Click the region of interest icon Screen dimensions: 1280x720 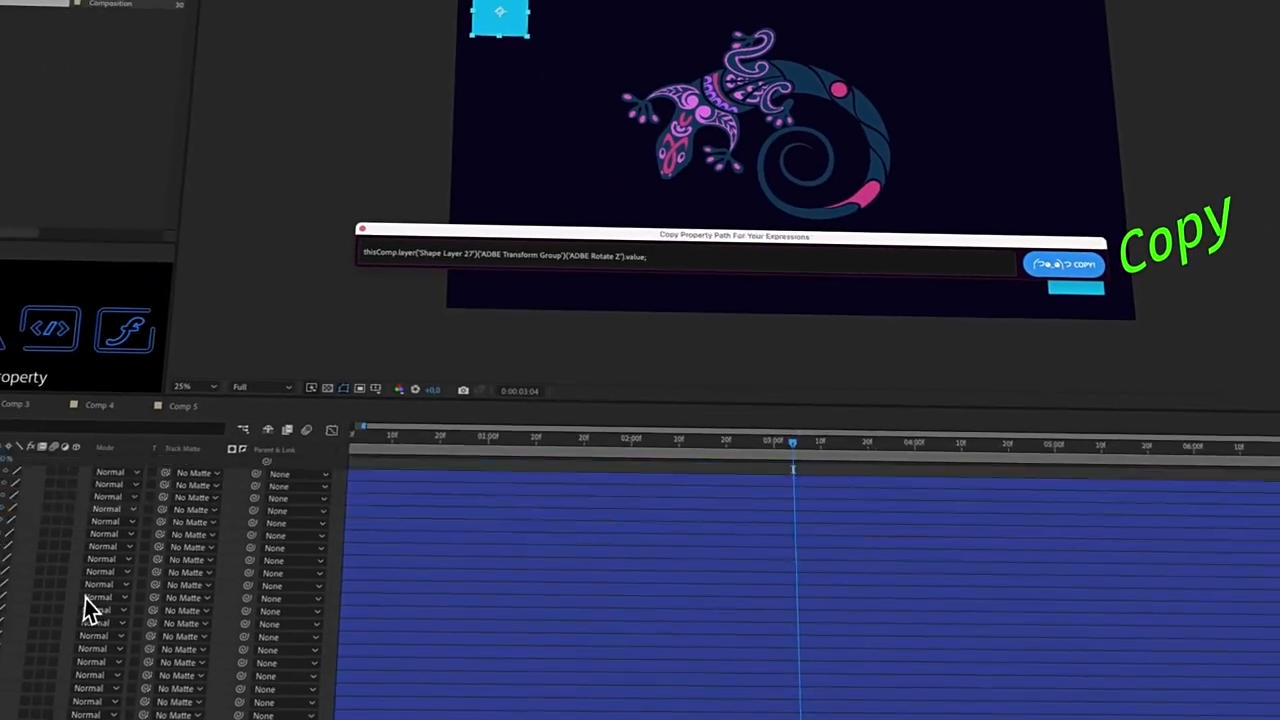point(359,388)
